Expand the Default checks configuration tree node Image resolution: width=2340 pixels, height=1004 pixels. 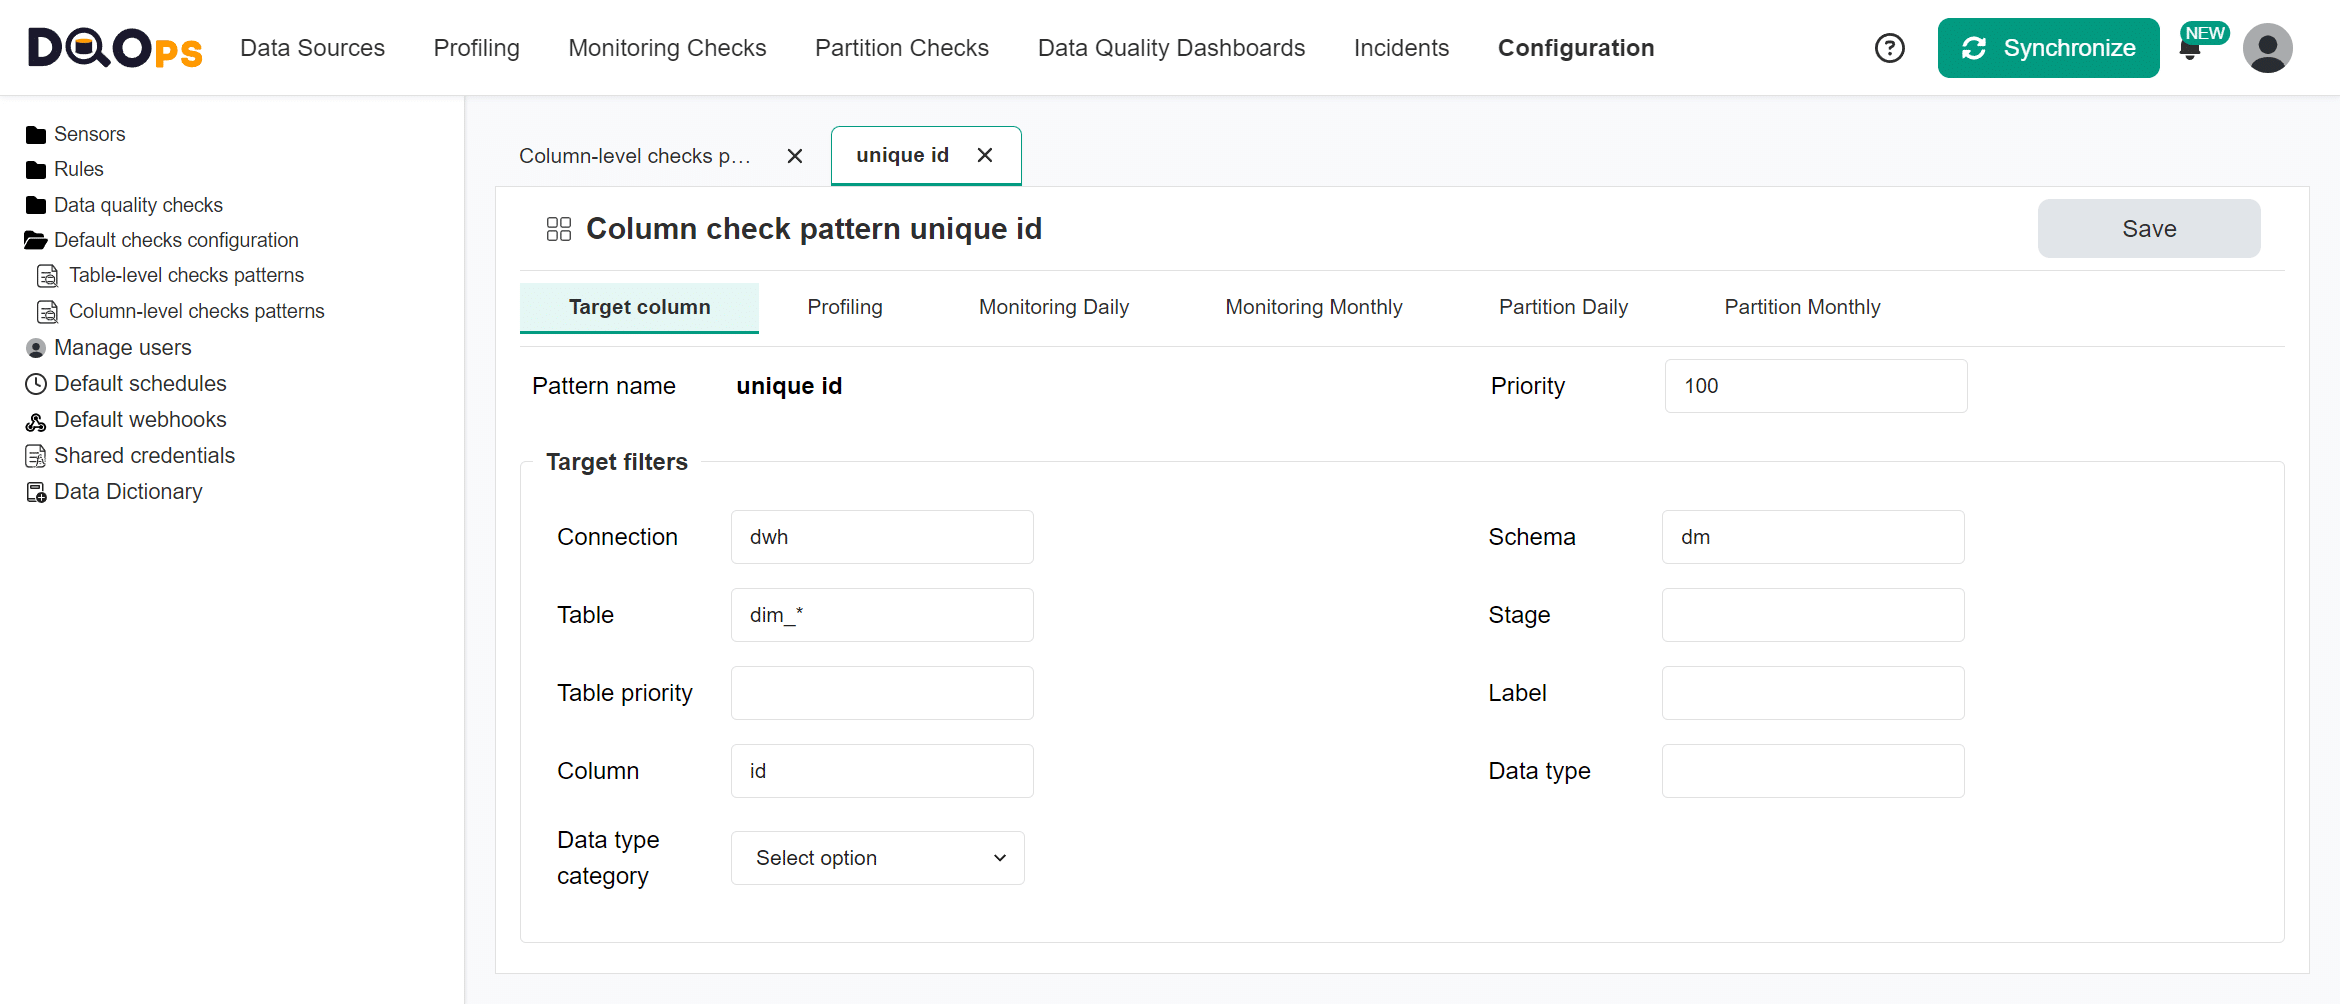36,239
